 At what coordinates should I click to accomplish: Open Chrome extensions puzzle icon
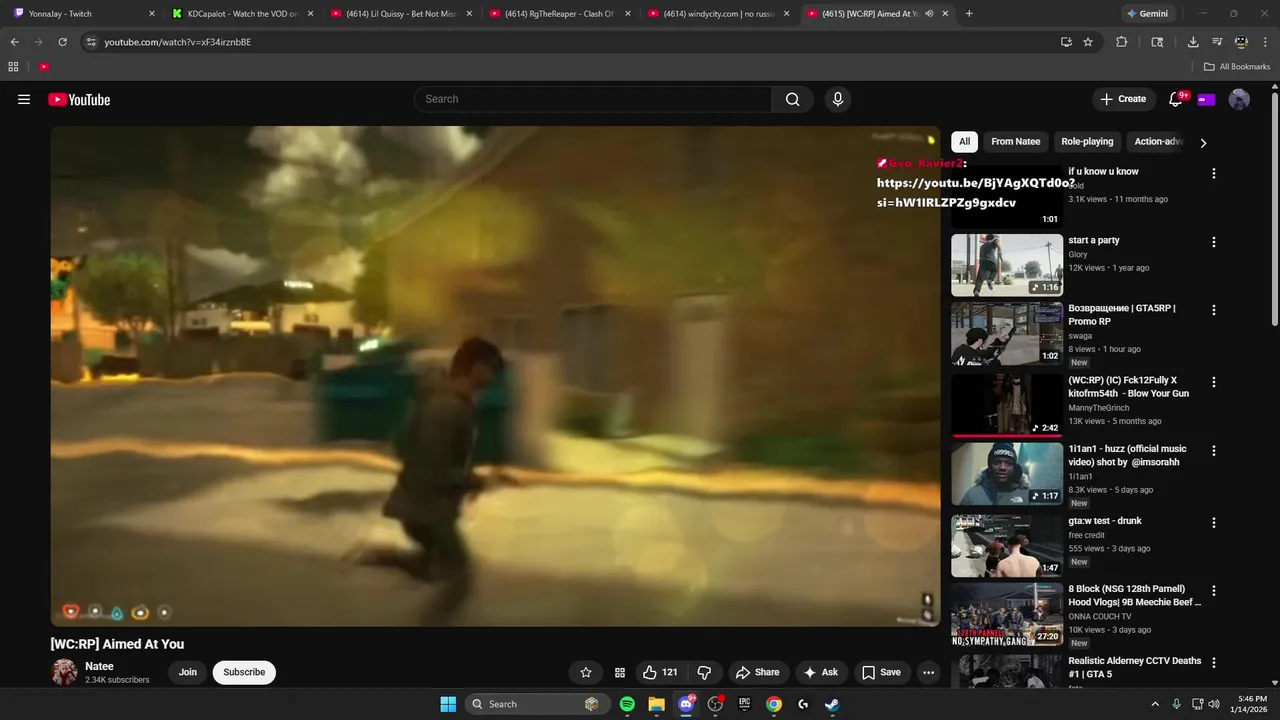[x=1121, y=42]
